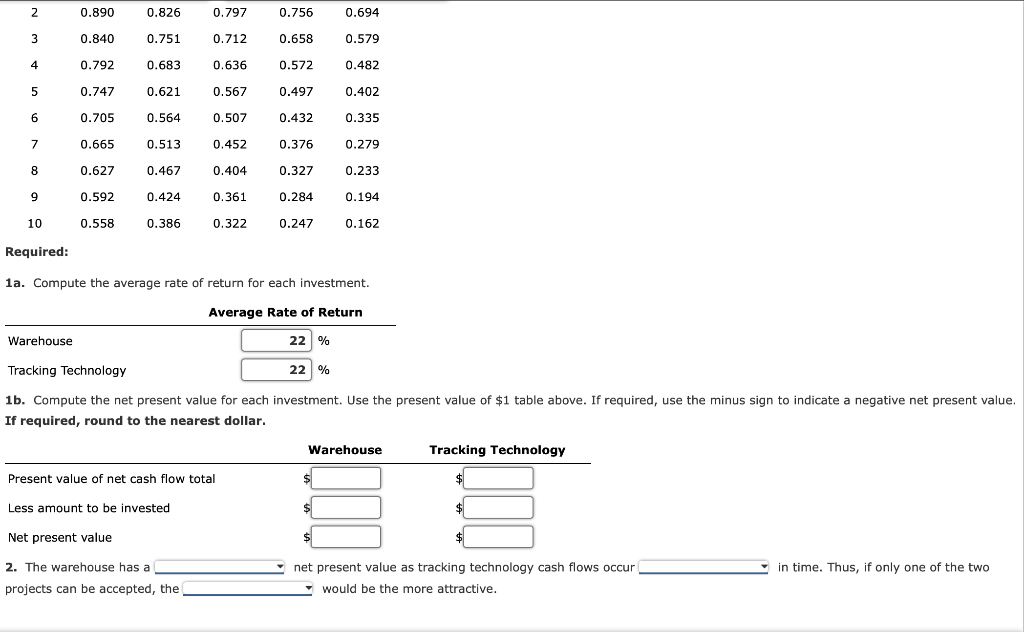Edit the Tracking Technology average rate field
This screenshot has width=1024, height=632.
(275, 369)
